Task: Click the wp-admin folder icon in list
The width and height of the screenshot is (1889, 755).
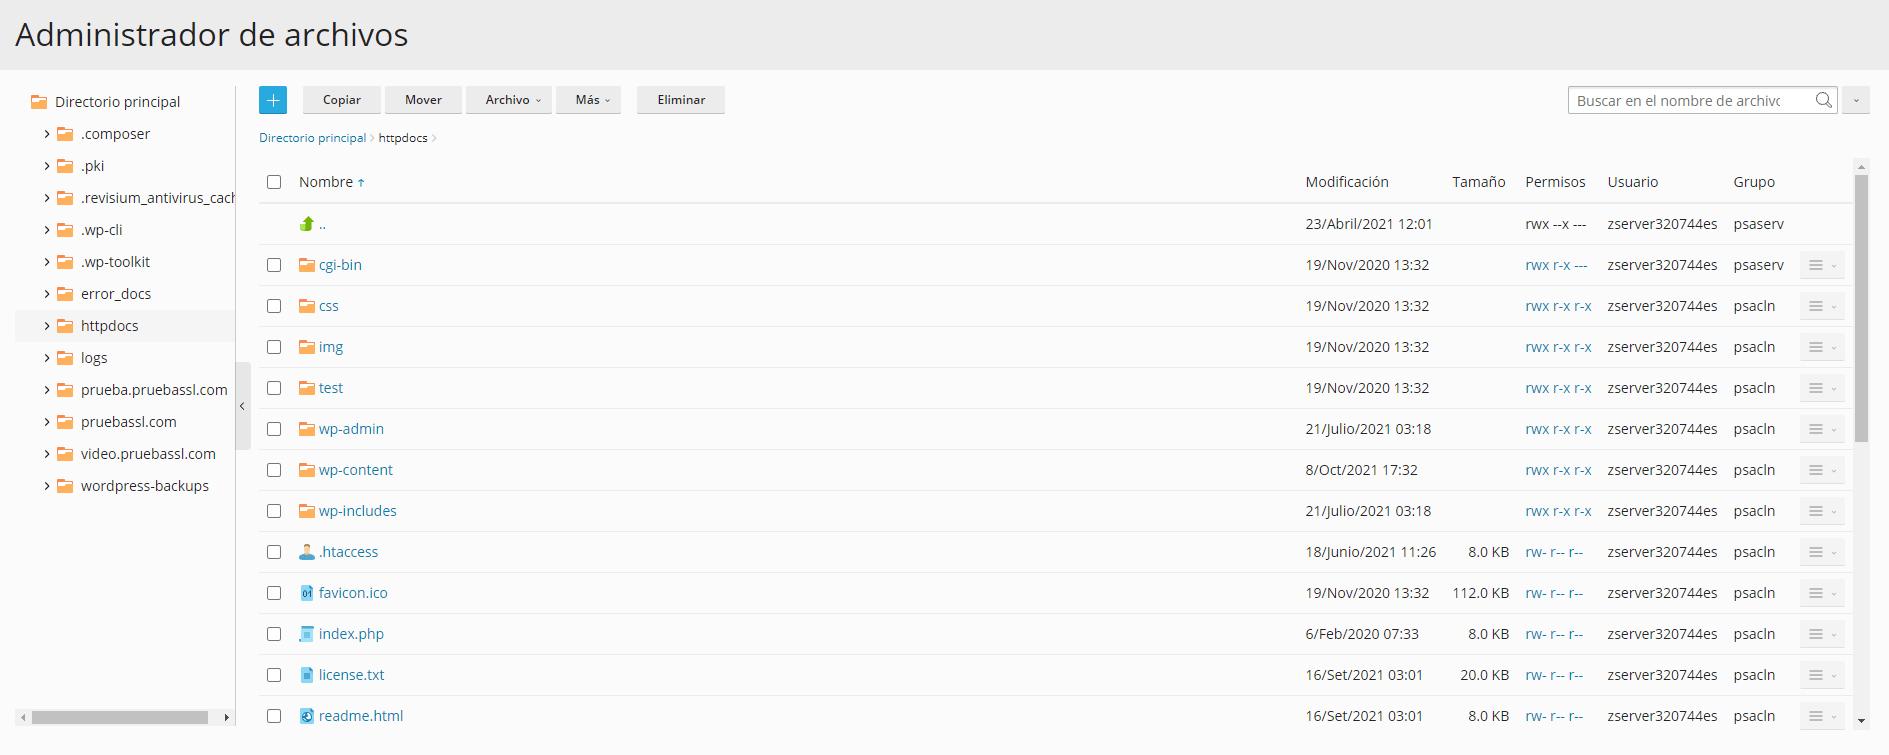Action: [x=307, y=429]
